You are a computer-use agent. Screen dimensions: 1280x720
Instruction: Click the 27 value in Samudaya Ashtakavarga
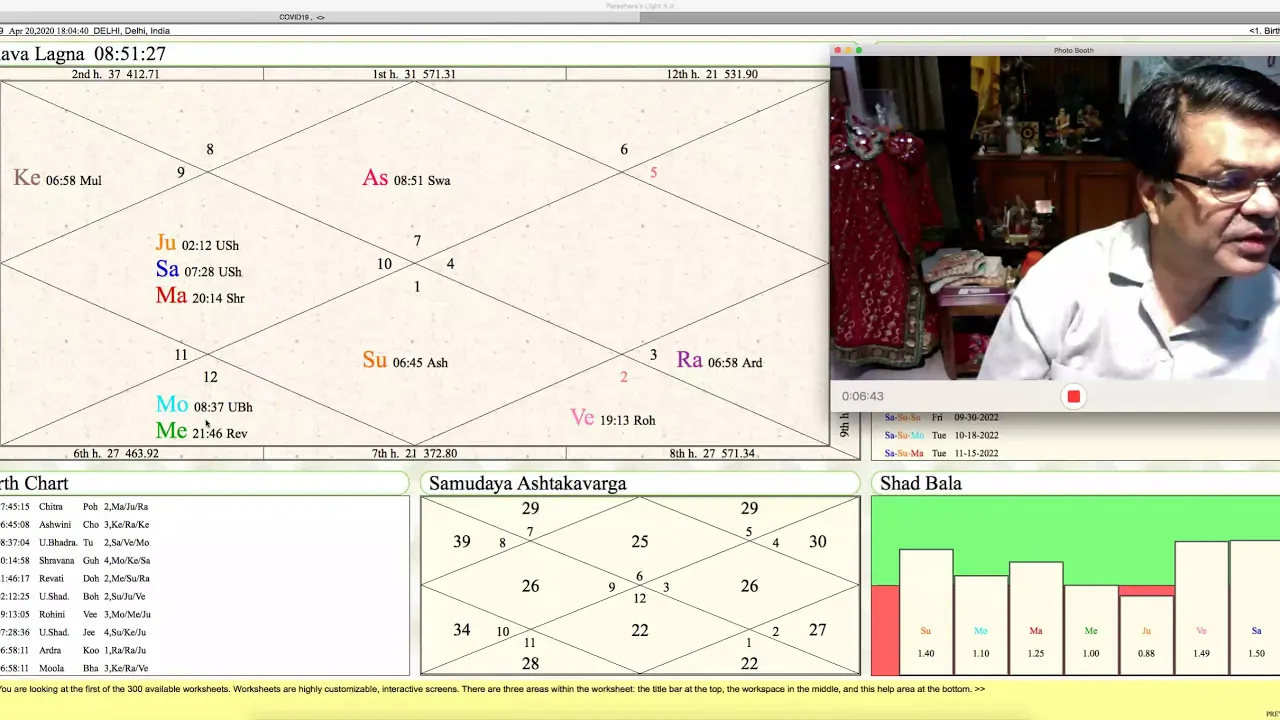[817, 630]
